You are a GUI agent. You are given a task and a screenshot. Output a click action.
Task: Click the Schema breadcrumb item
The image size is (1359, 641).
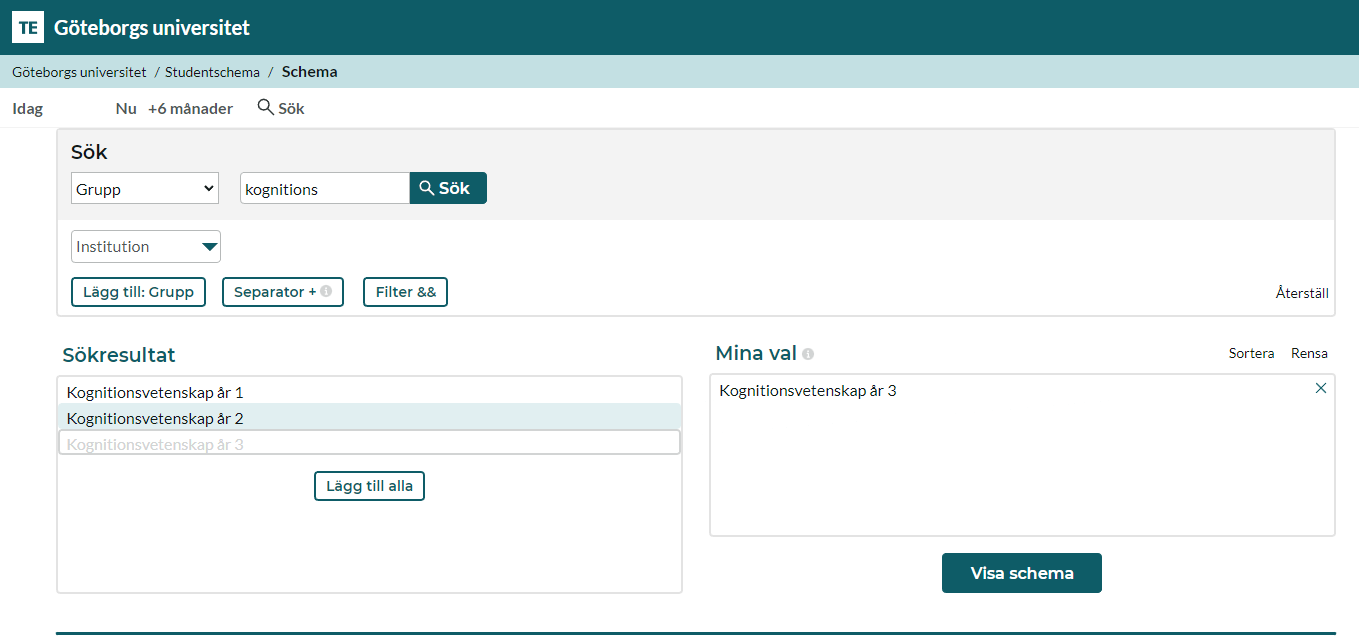click(310, 72)
